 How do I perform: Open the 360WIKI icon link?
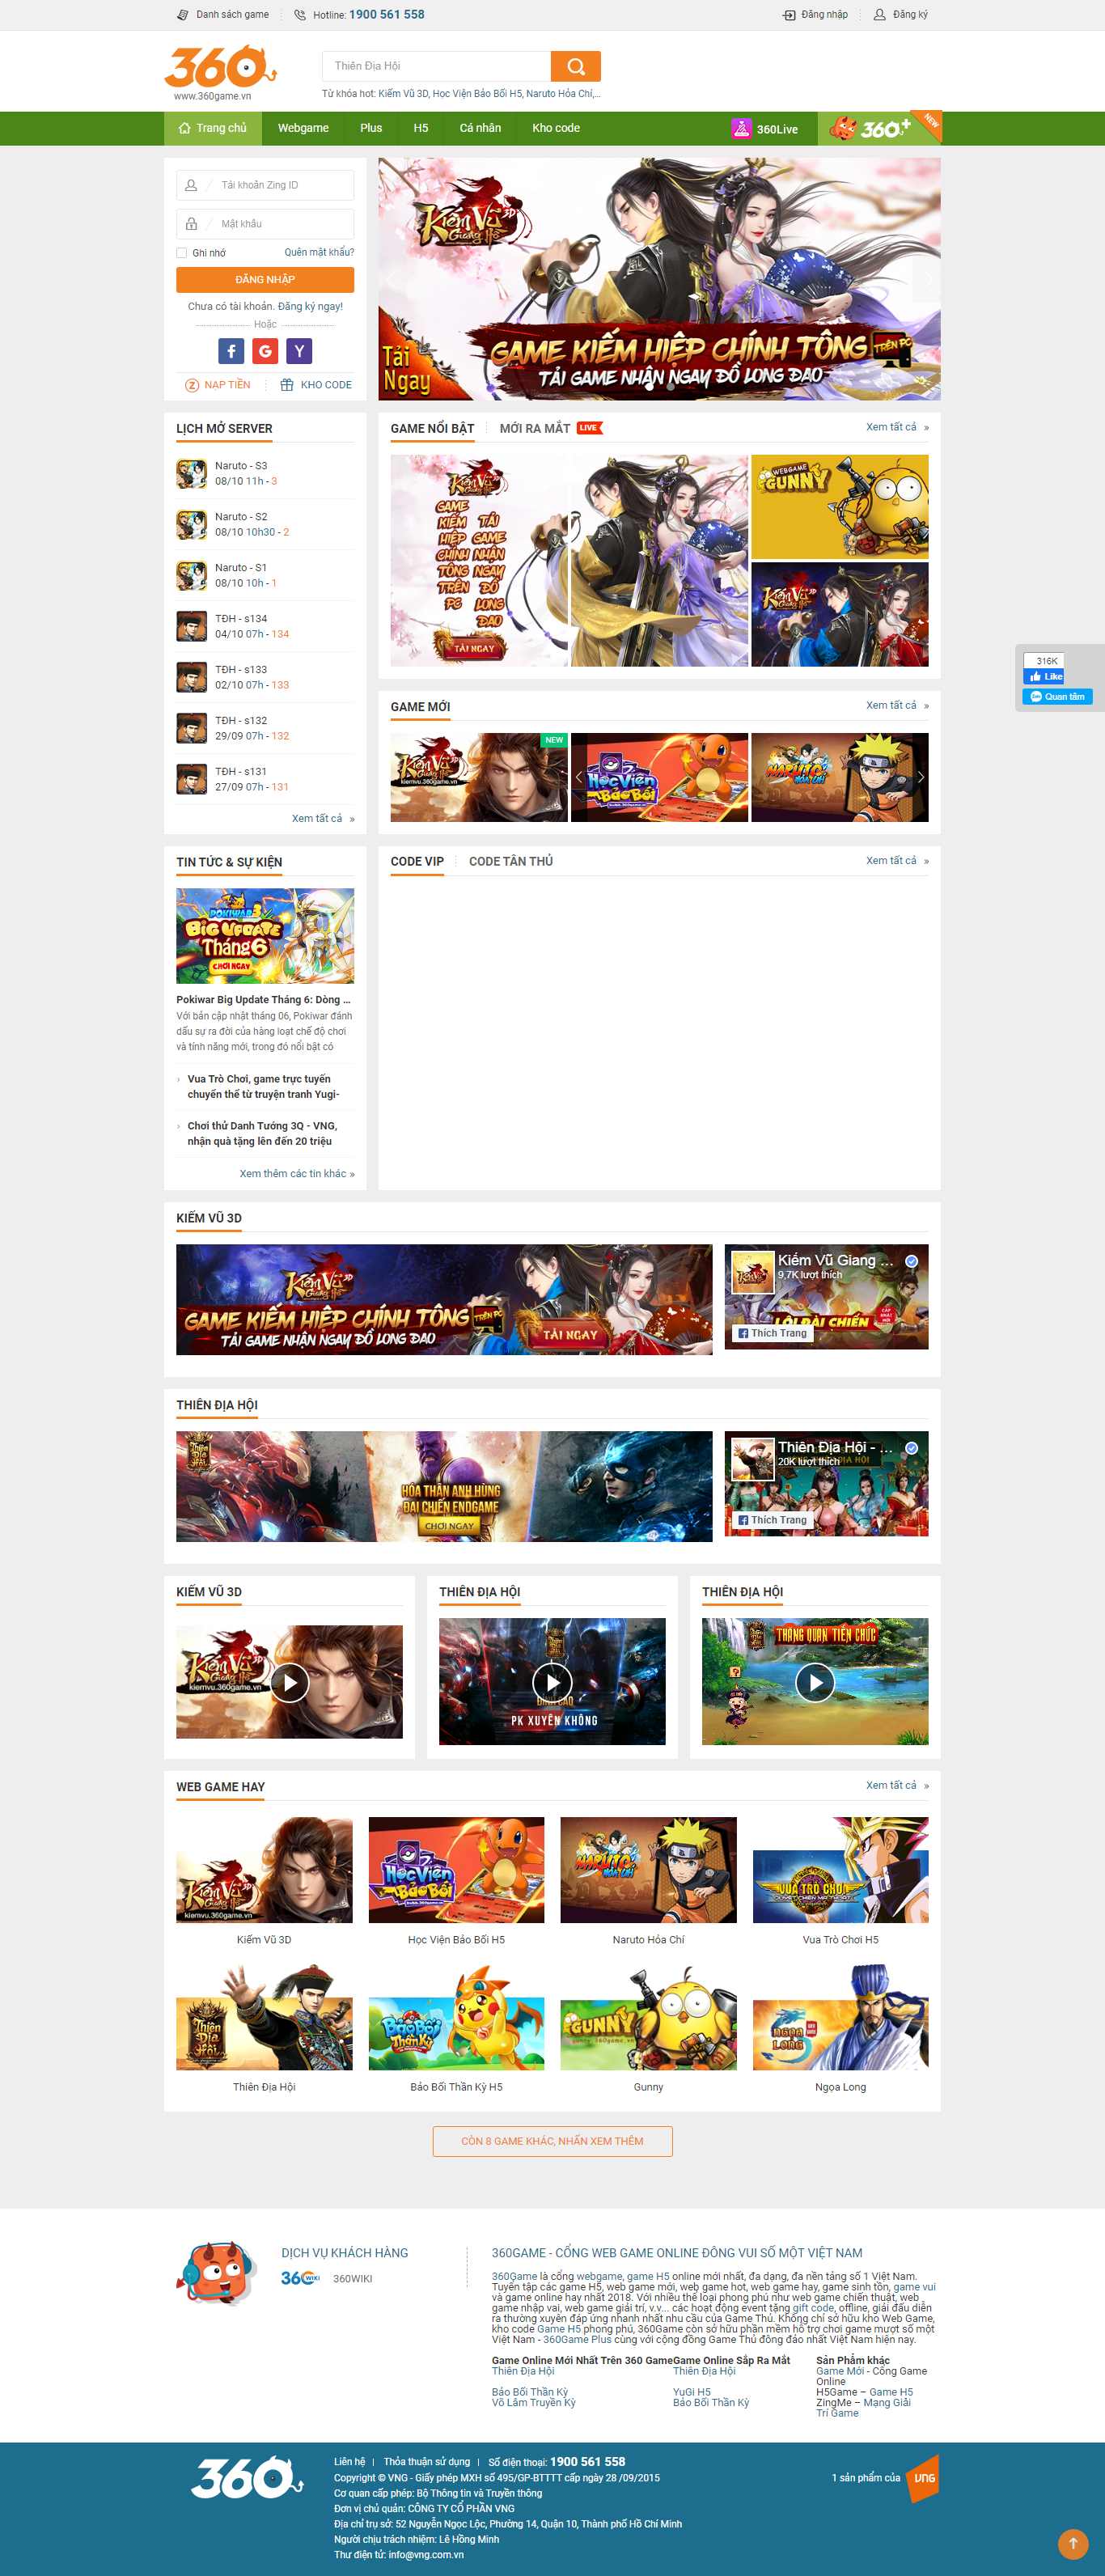[x=300, y=2278]
